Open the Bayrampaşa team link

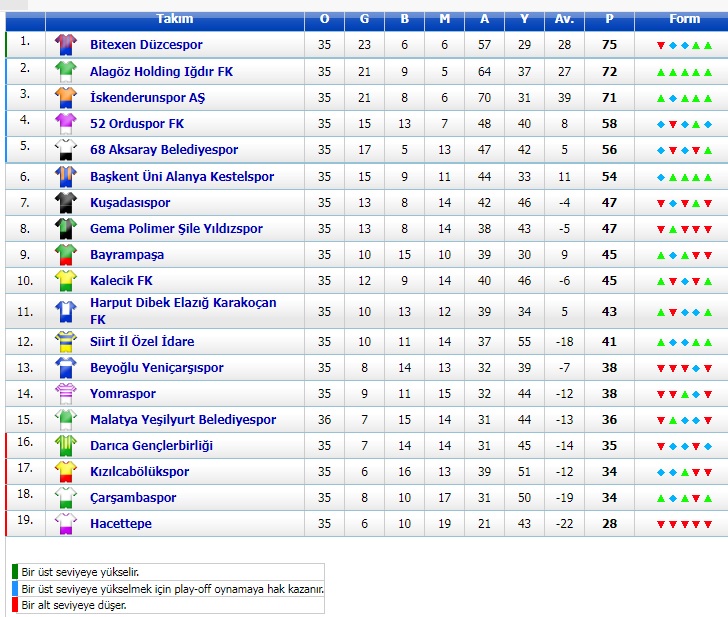127,255
